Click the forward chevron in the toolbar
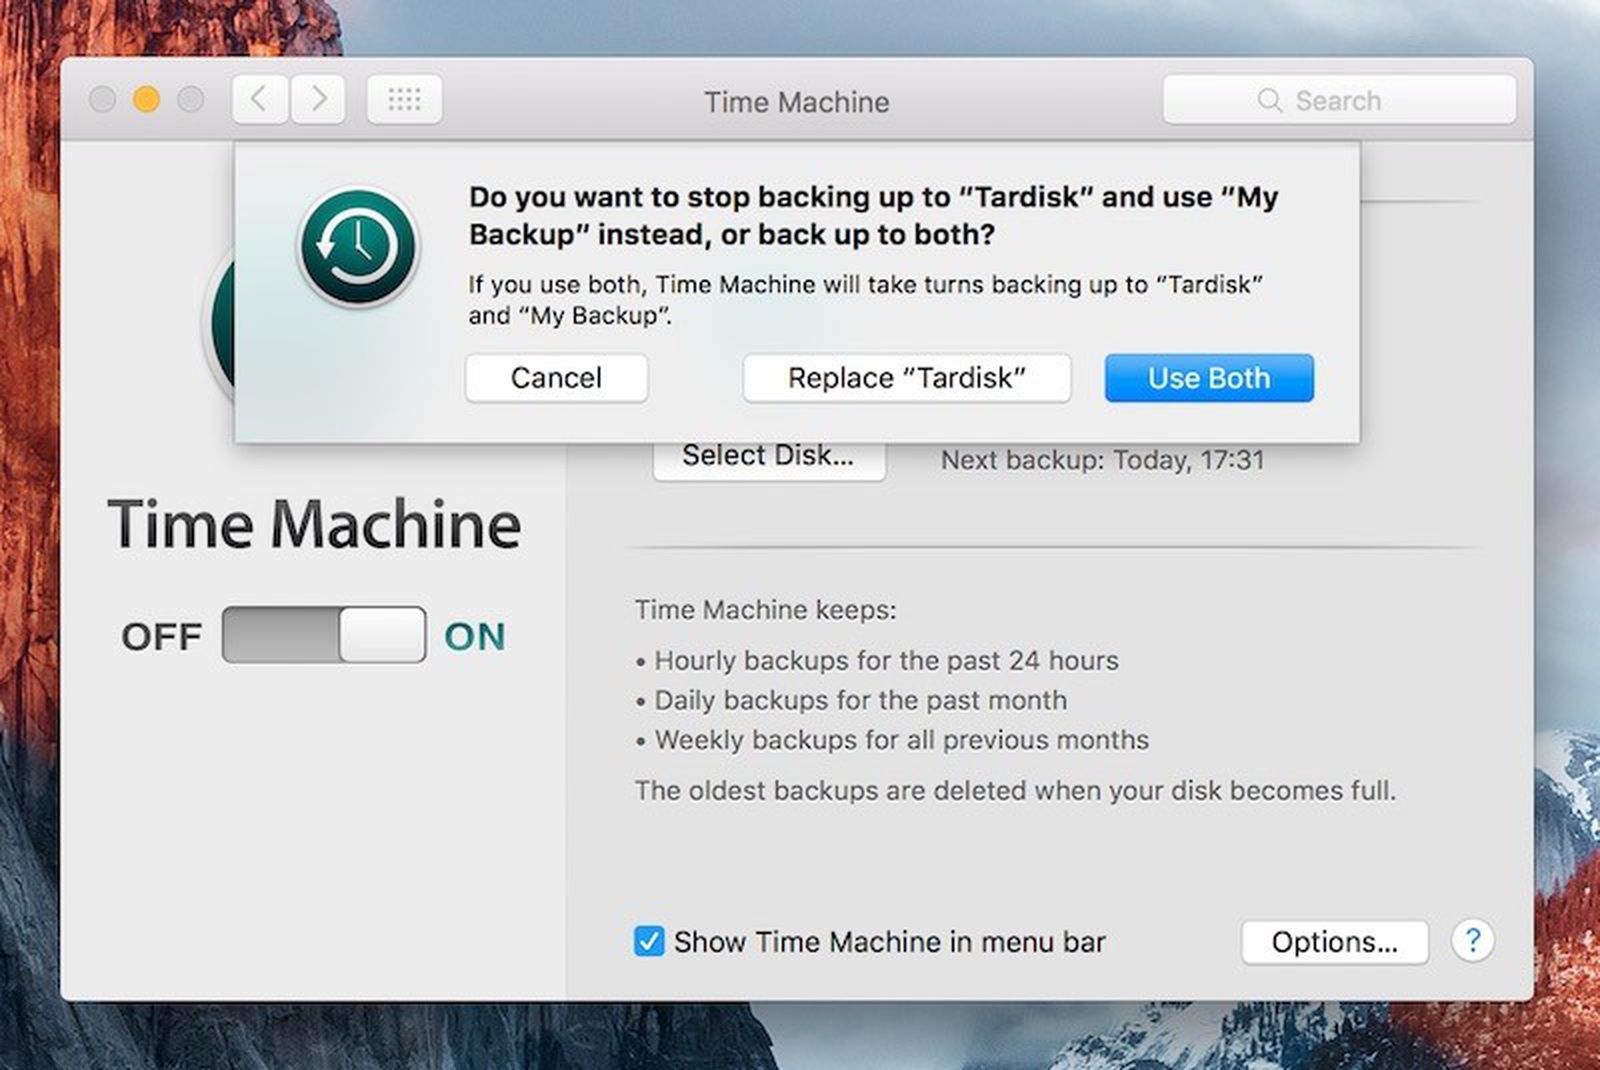This screenshot has height=1070, width=1600. (x=318, y=100)
